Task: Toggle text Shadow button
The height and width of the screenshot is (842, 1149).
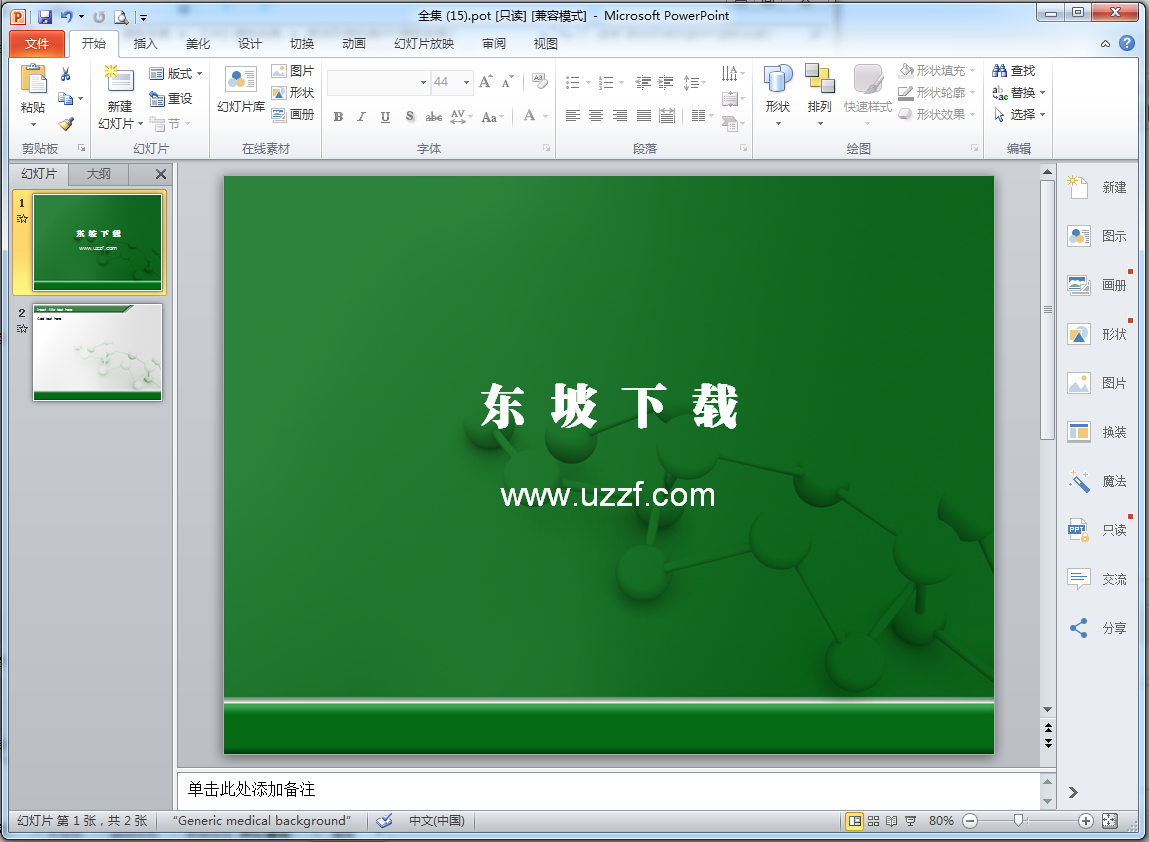Action: click(410, 117)
